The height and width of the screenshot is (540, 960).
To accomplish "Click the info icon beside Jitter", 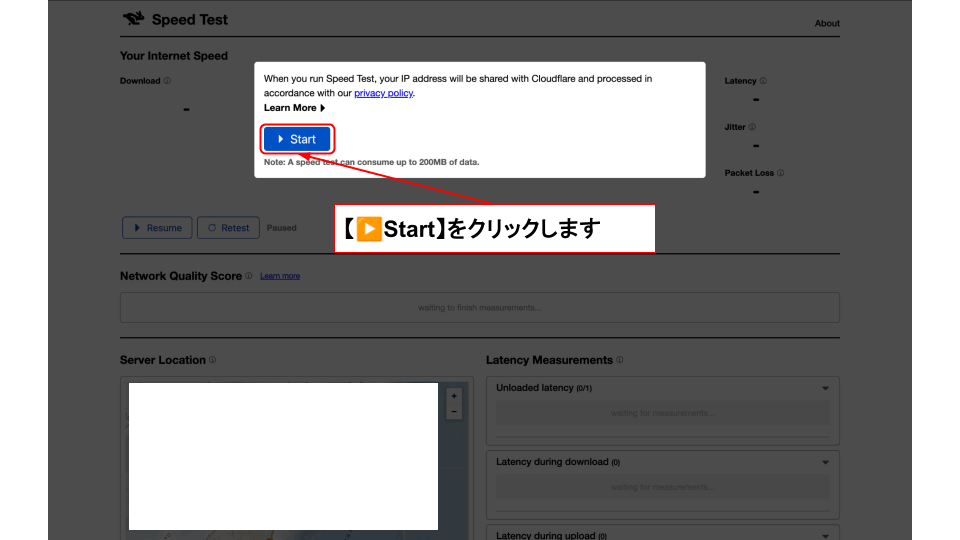I will pos(752,127).
